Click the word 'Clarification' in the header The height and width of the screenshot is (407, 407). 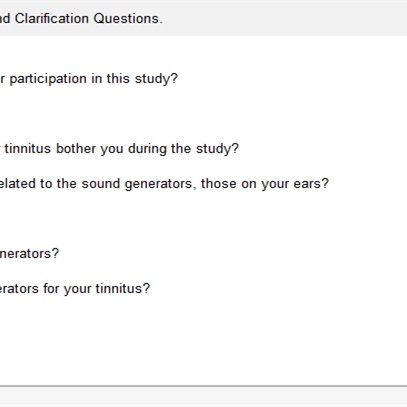click(52, 18)
